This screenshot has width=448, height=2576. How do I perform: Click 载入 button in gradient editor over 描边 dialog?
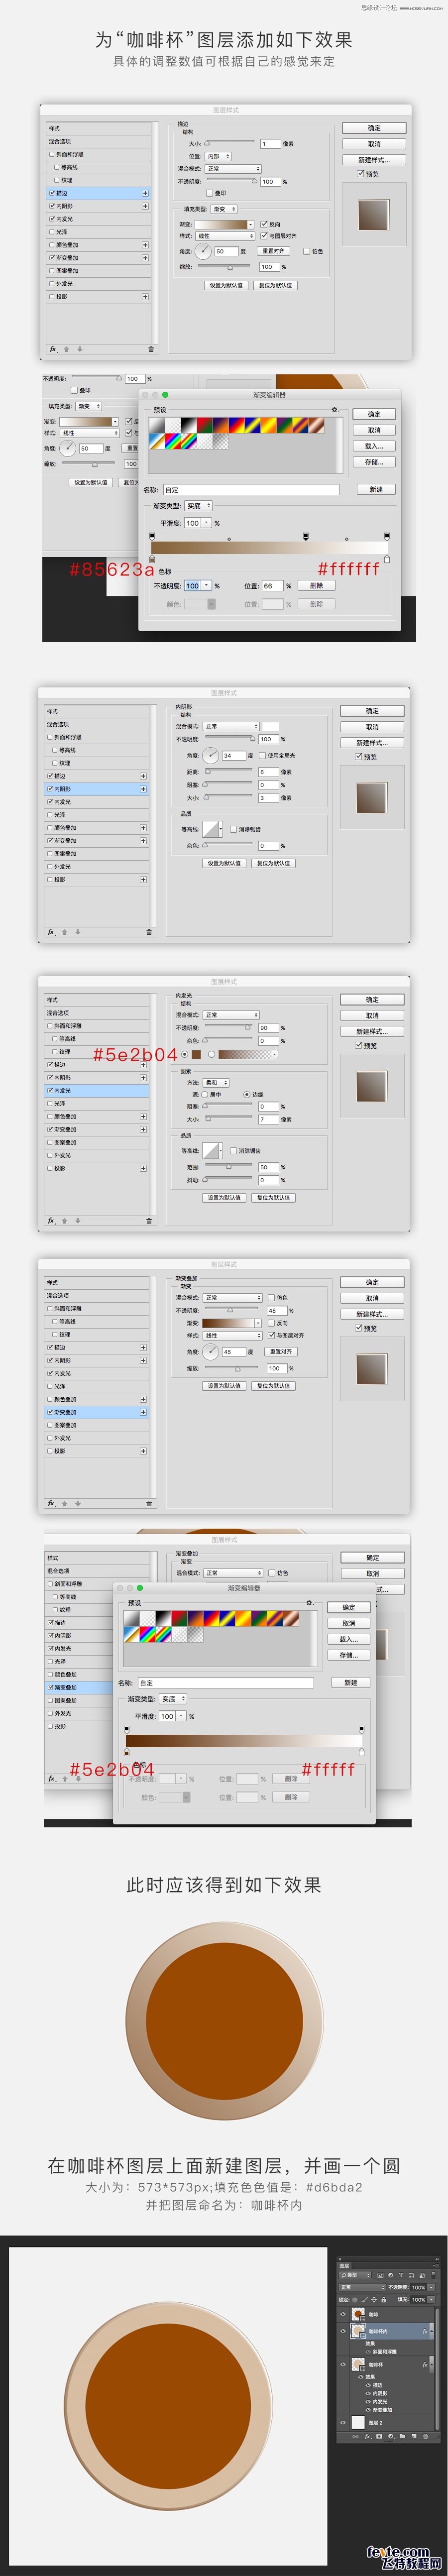[375, 446]
